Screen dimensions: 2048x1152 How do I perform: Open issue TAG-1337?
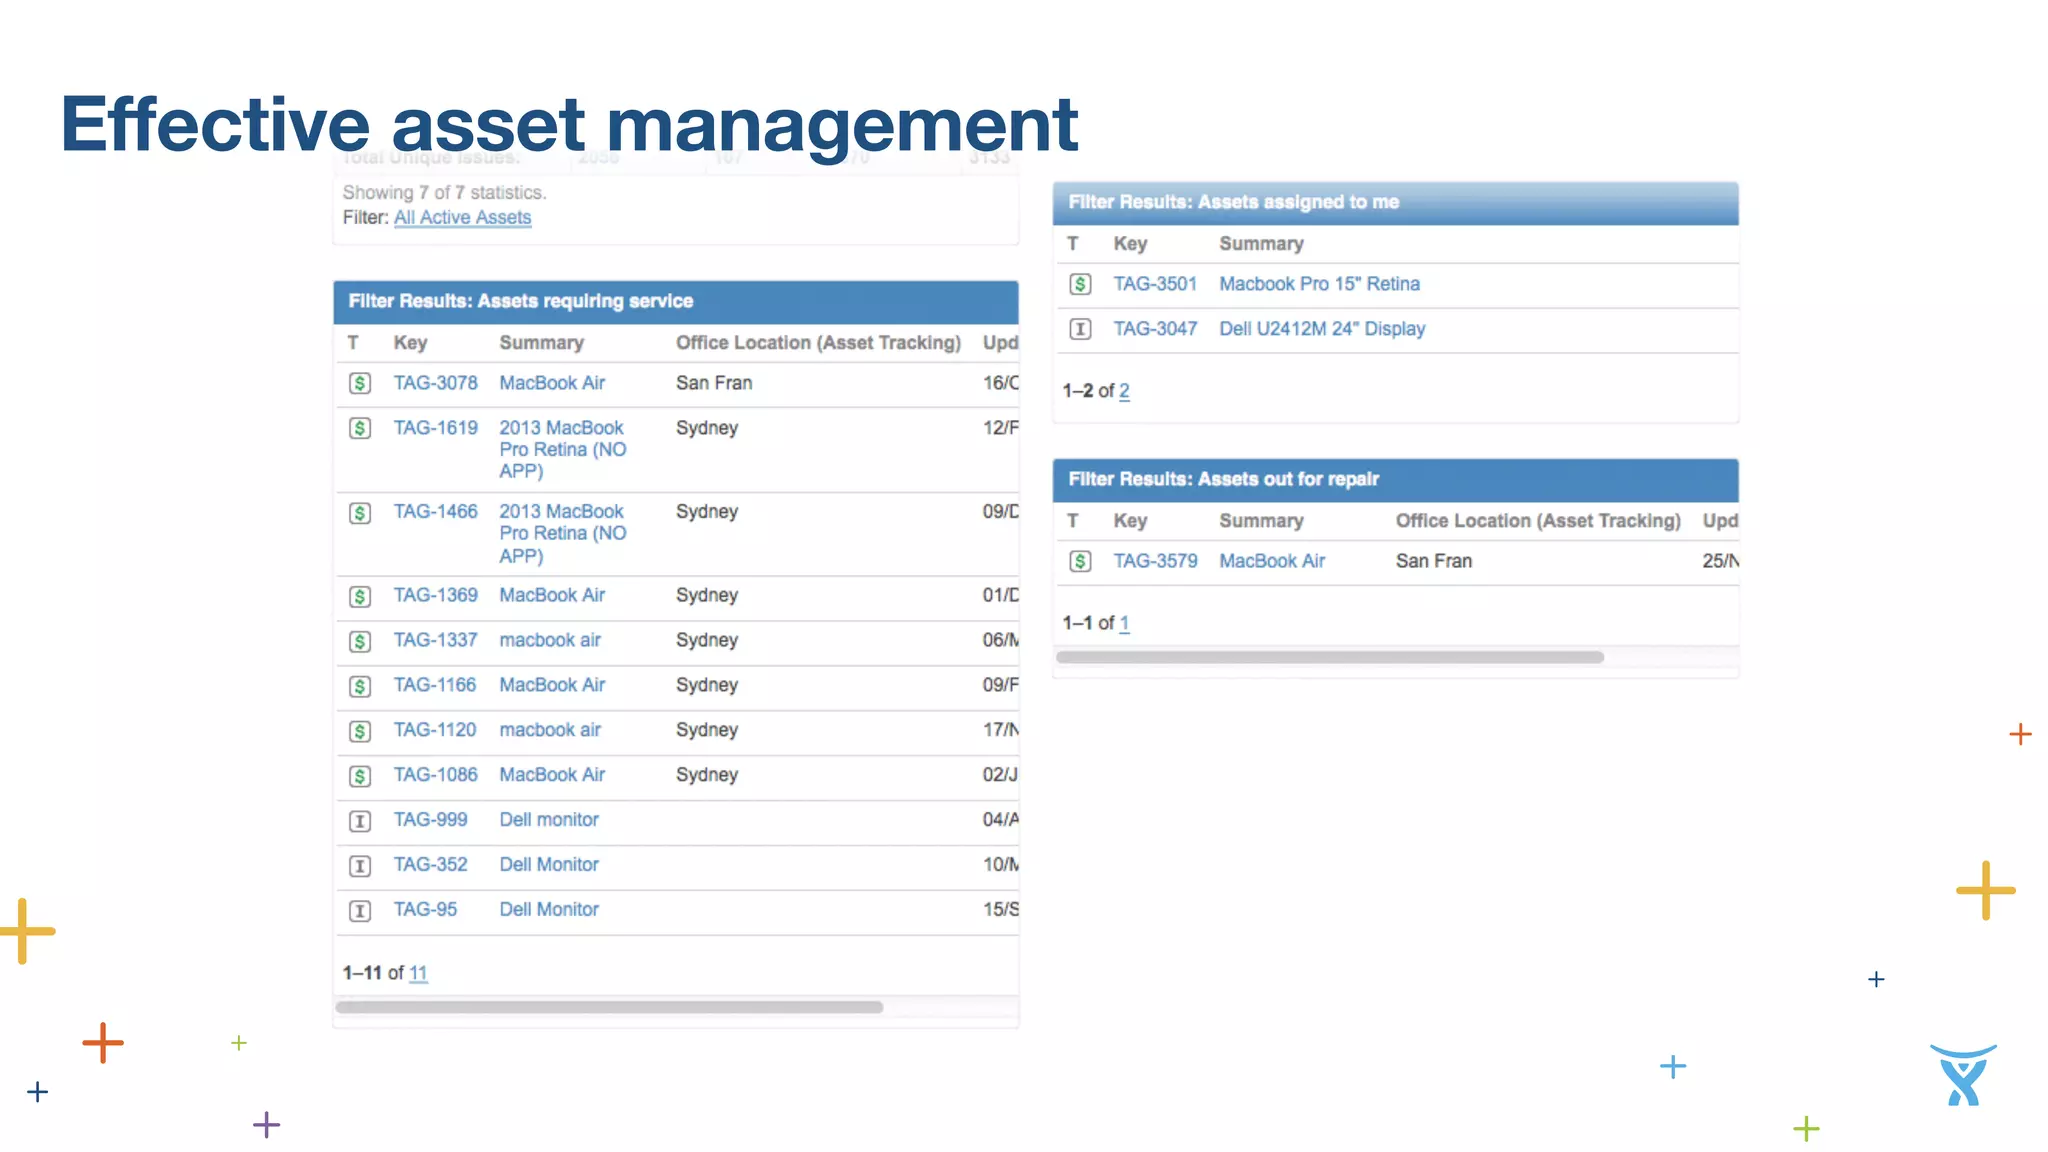tap(435, 640)
